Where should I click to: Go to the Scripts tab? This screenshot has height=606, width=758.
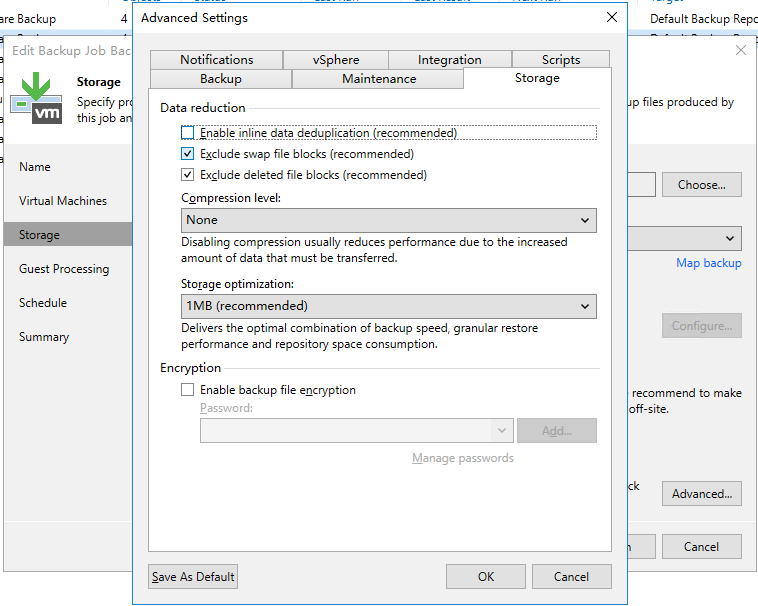(x=560, y=60)
